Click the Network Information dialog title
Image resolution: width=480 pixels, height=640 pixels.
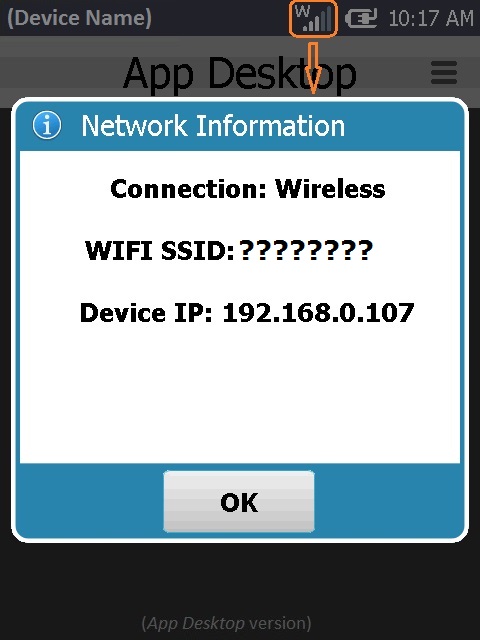tap(213, 125)
